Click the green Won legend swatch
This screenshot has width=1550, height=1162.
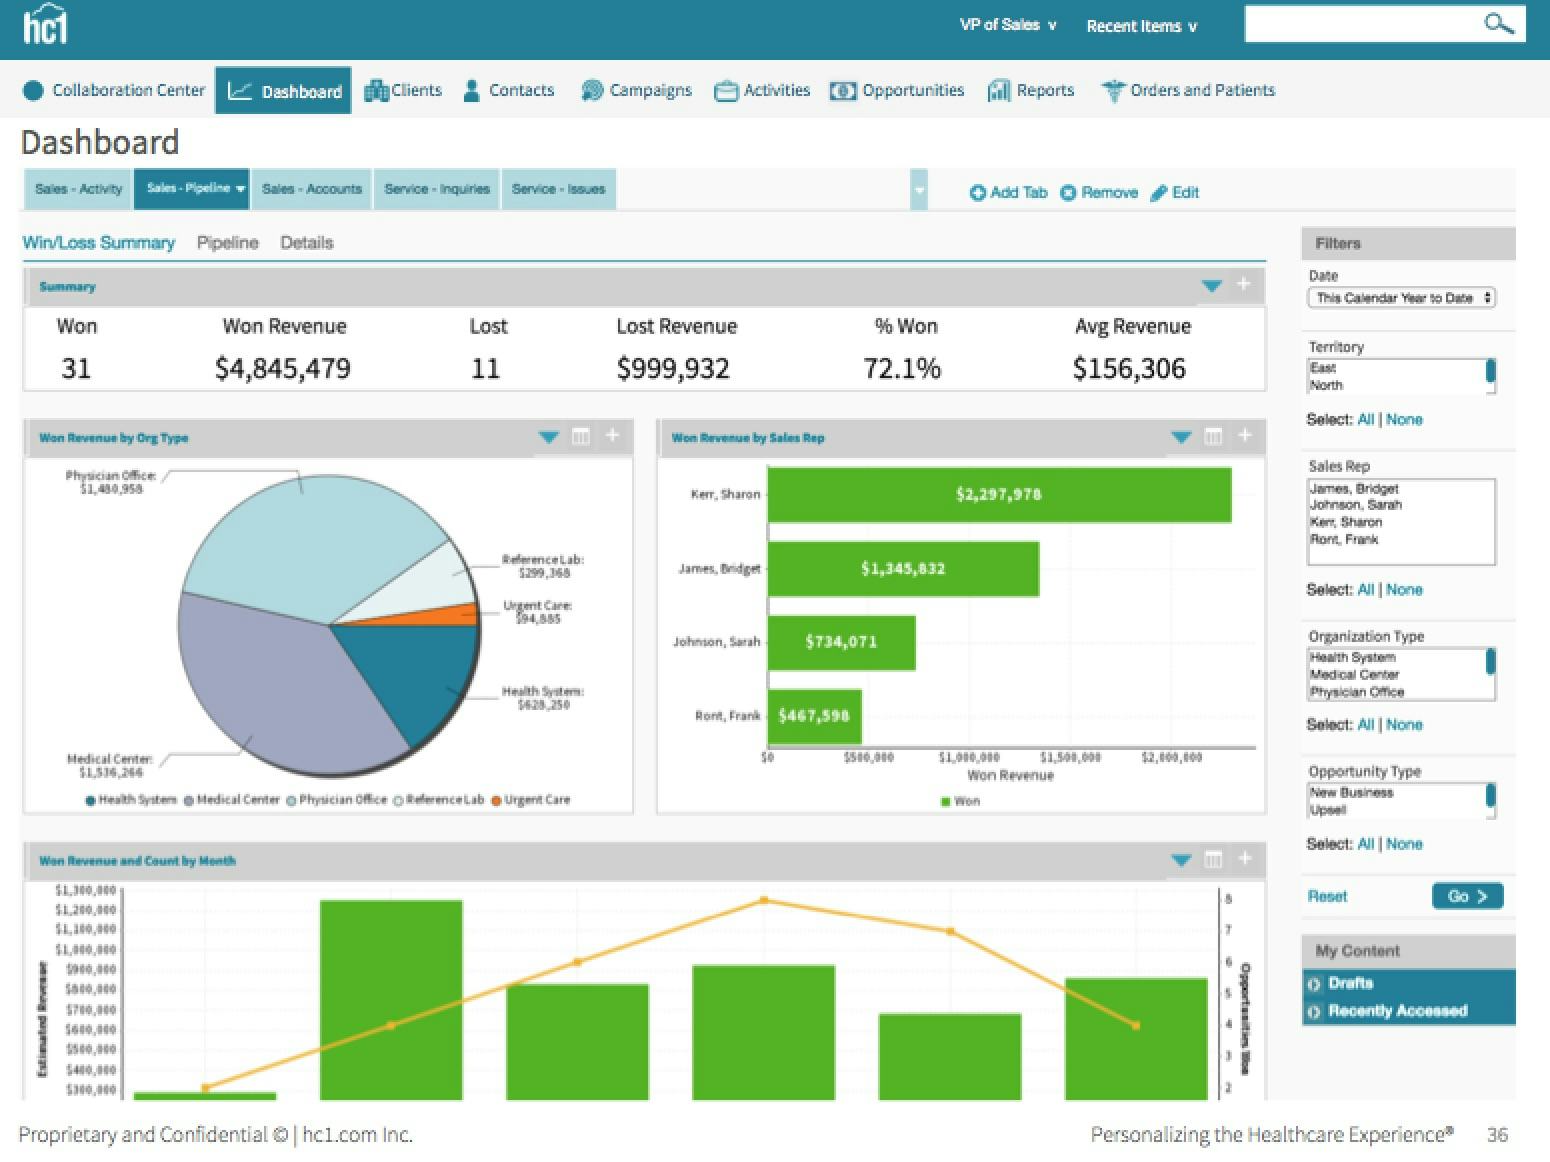pos(944,801)
